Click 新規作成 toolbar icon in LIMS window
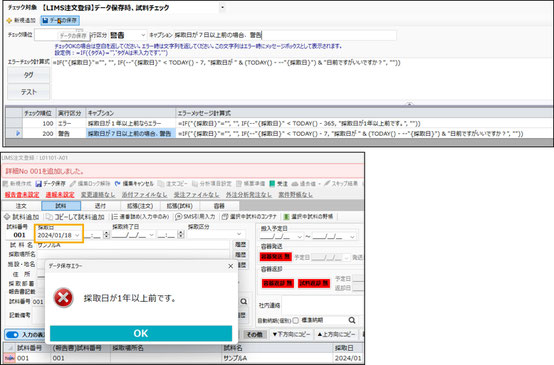This screenshot has height=365, width=554. (6, 184)
